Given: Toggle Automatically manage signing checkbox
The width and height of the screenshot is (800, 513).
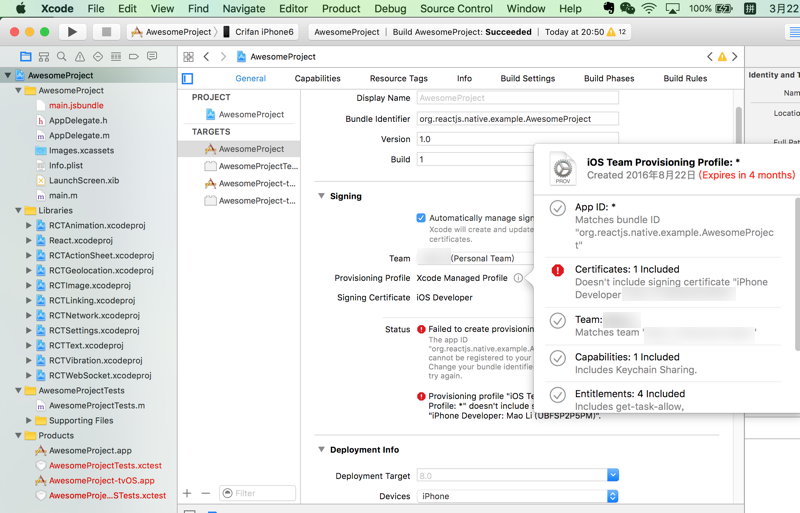Looking at the screenshot, I should pyautogui.click(x=421, y=218).
